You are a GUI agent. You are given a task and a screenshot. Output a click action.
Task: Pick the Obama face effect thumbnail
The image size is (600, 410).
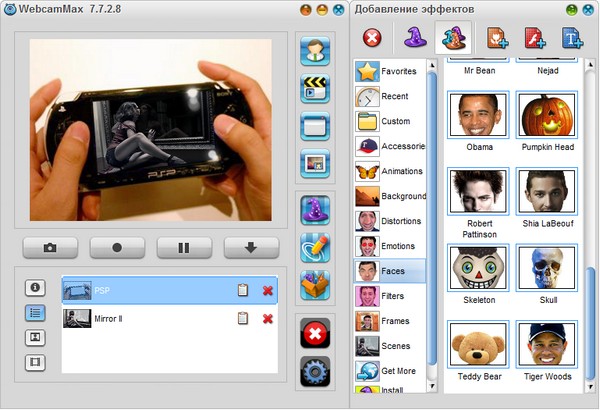coord(479,116)
